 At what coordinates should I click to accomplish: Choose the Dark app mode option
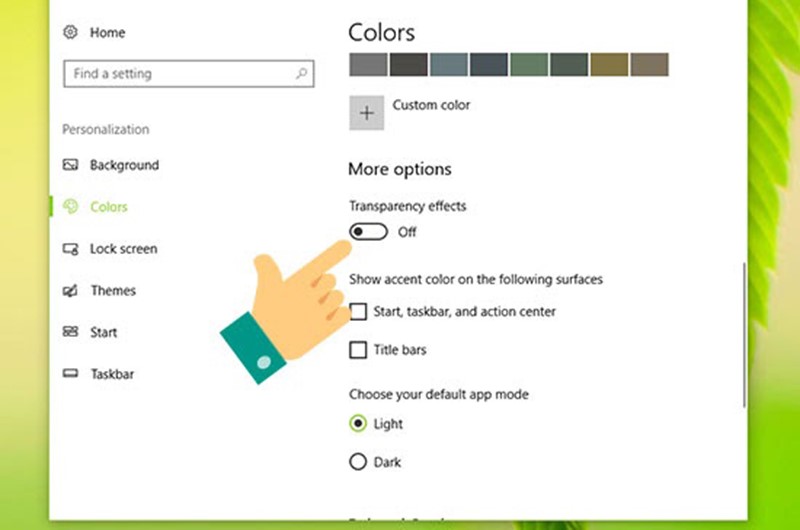(358, 462)
